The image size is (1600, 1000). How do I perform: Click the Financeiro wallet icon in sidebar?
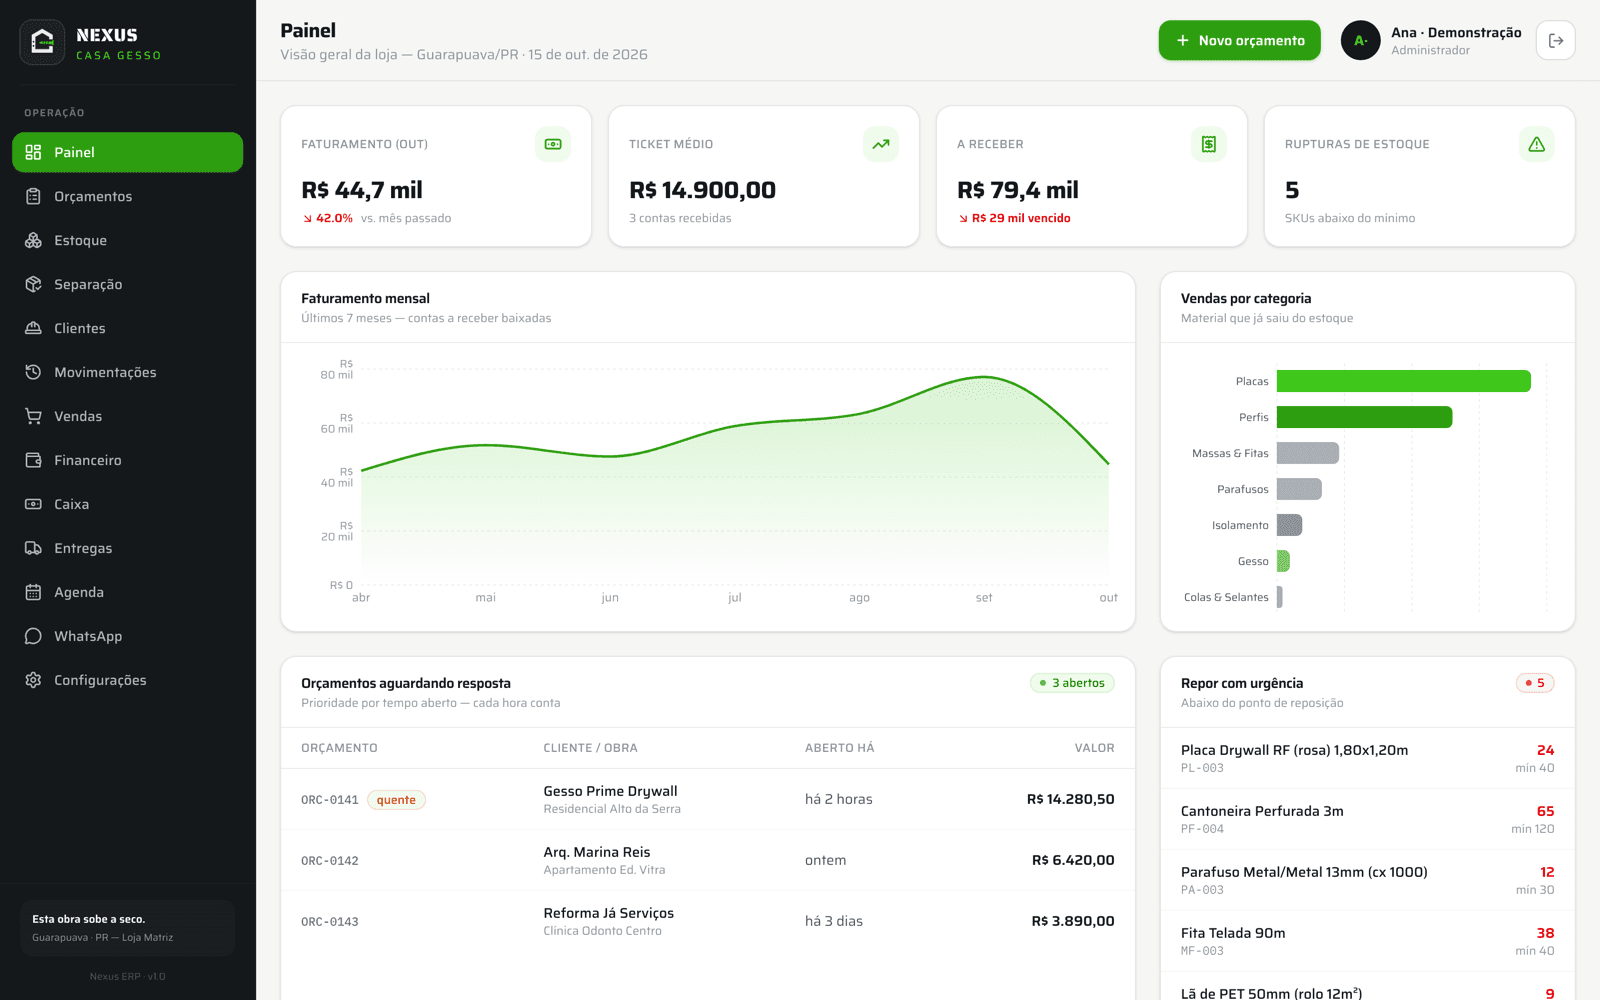click(33, 460)
